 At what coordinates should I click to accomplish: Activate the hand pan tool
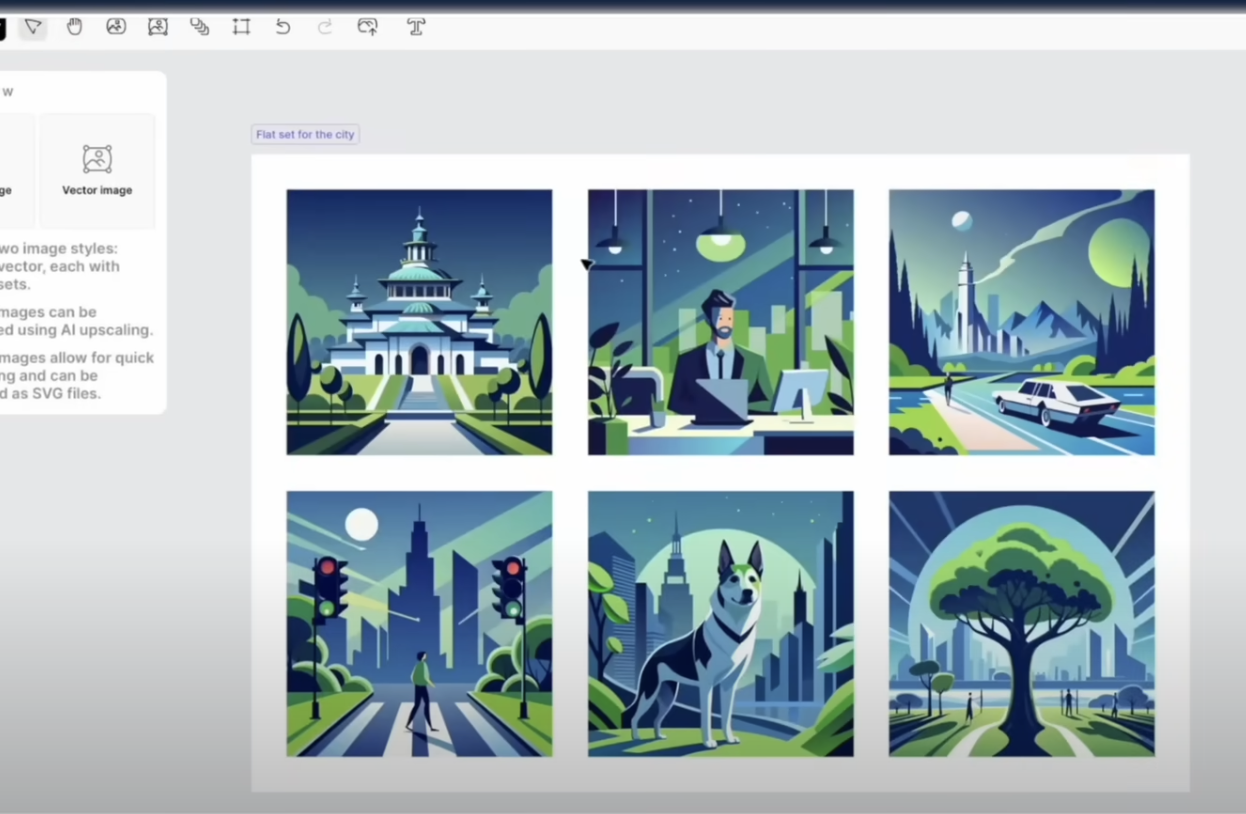[x=75, y=27]
